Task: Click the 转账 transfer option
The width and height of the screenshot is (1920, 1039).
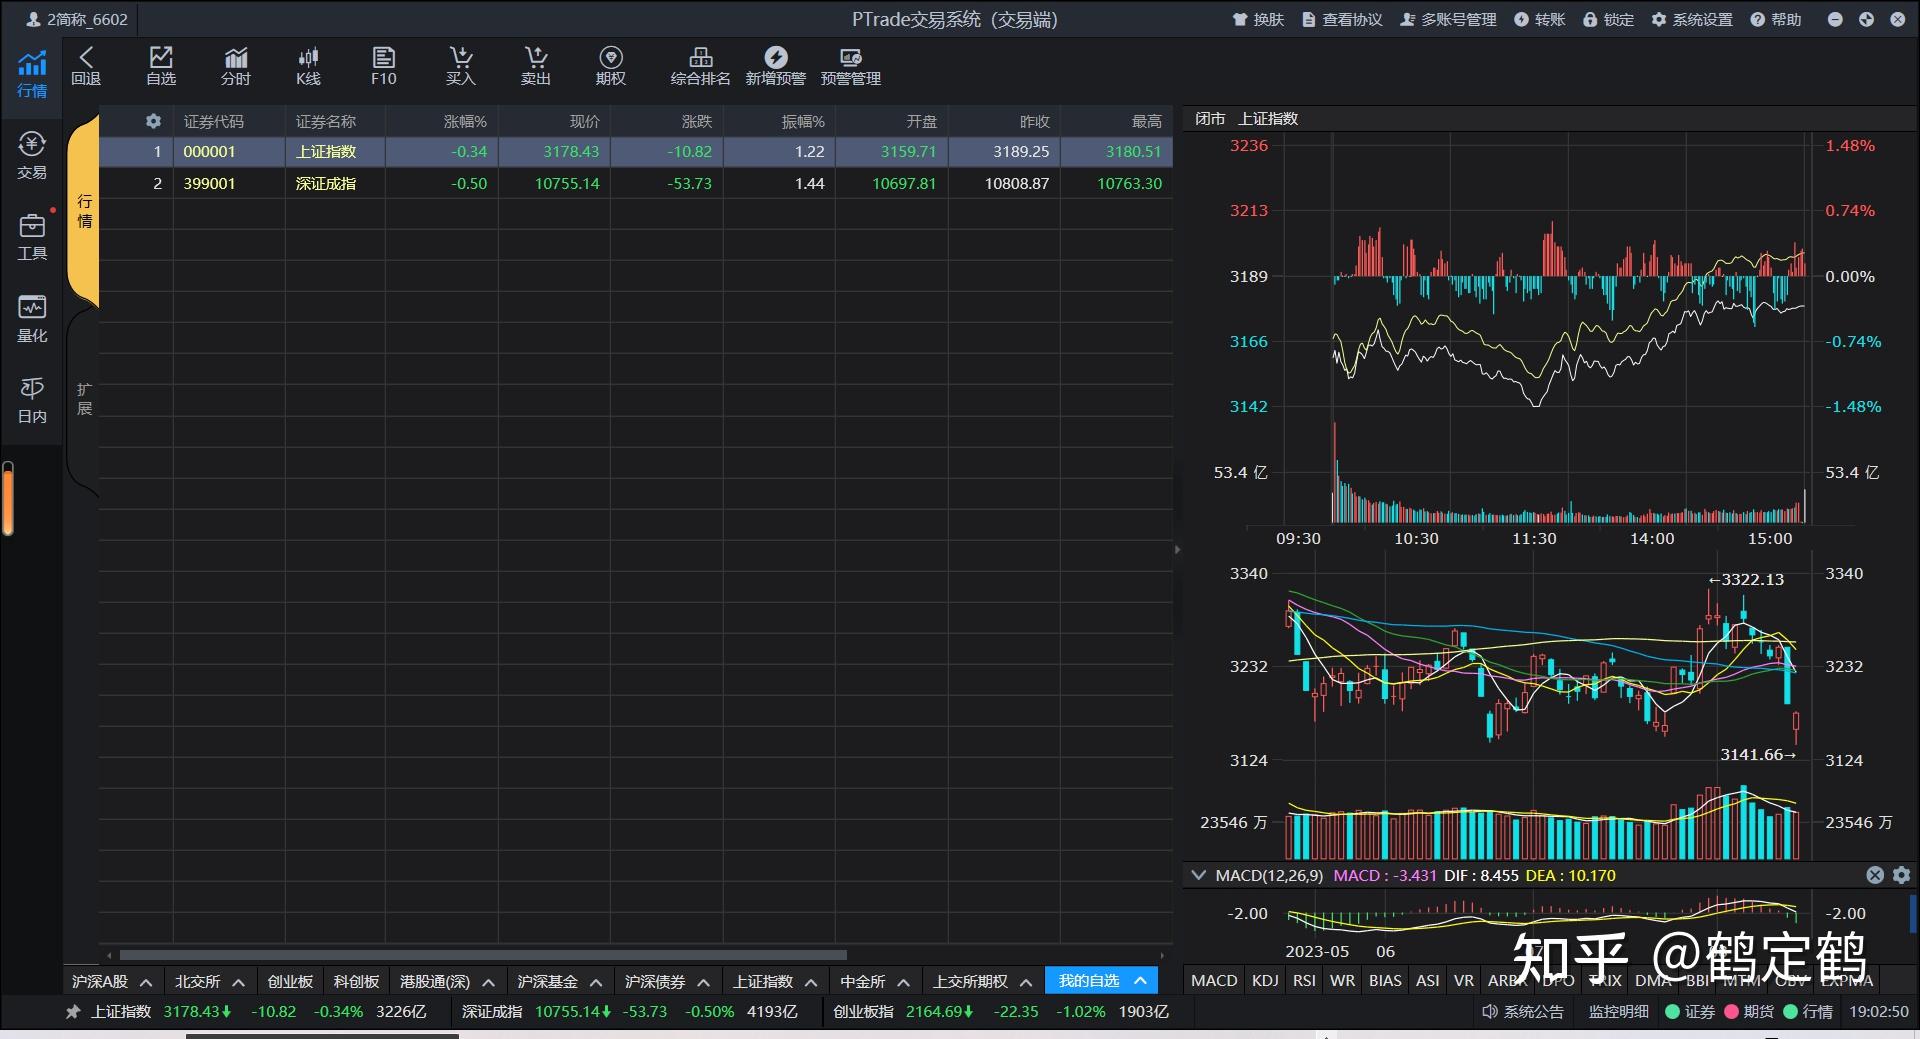Action: [1540, 19]
